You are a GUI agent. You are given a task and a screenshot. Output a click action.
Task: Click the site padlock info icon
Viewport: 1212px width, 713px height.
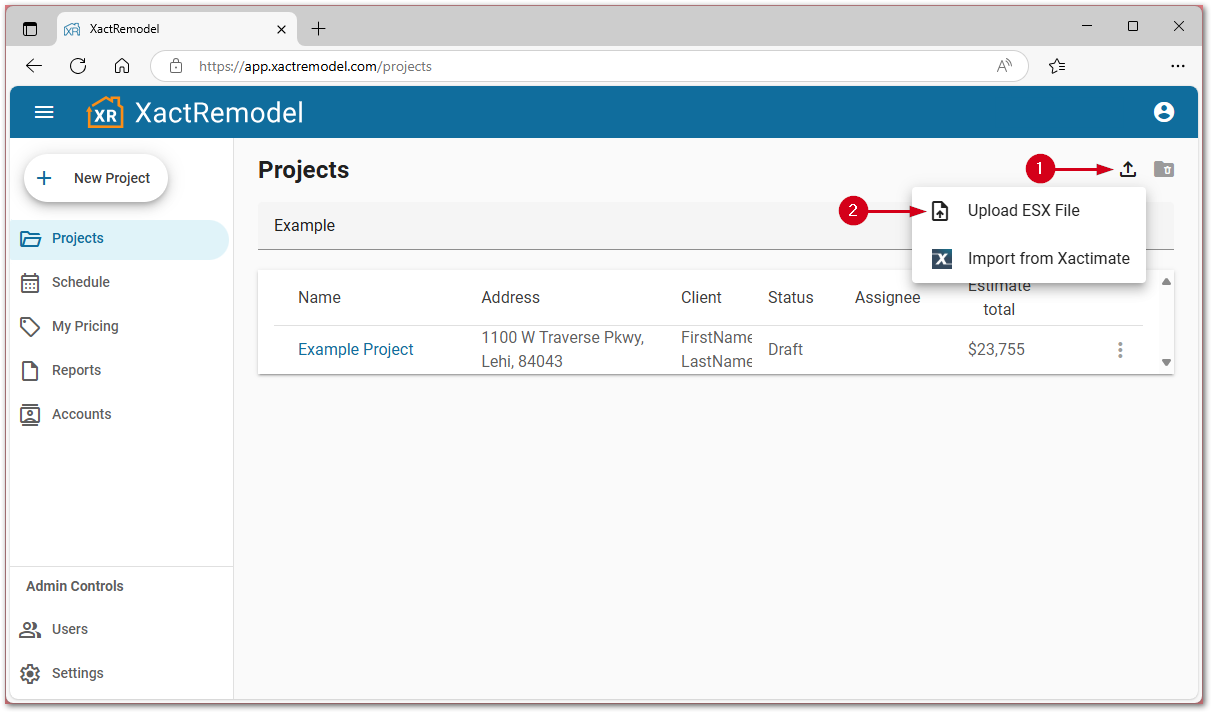[176, 66]
